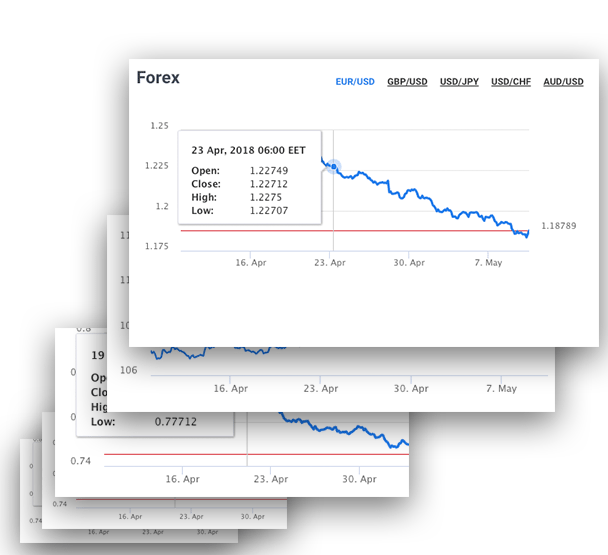Click the 0.74 axis label beside the lower red line
Viewport: 608px width, 555px height.
point(80,461)
